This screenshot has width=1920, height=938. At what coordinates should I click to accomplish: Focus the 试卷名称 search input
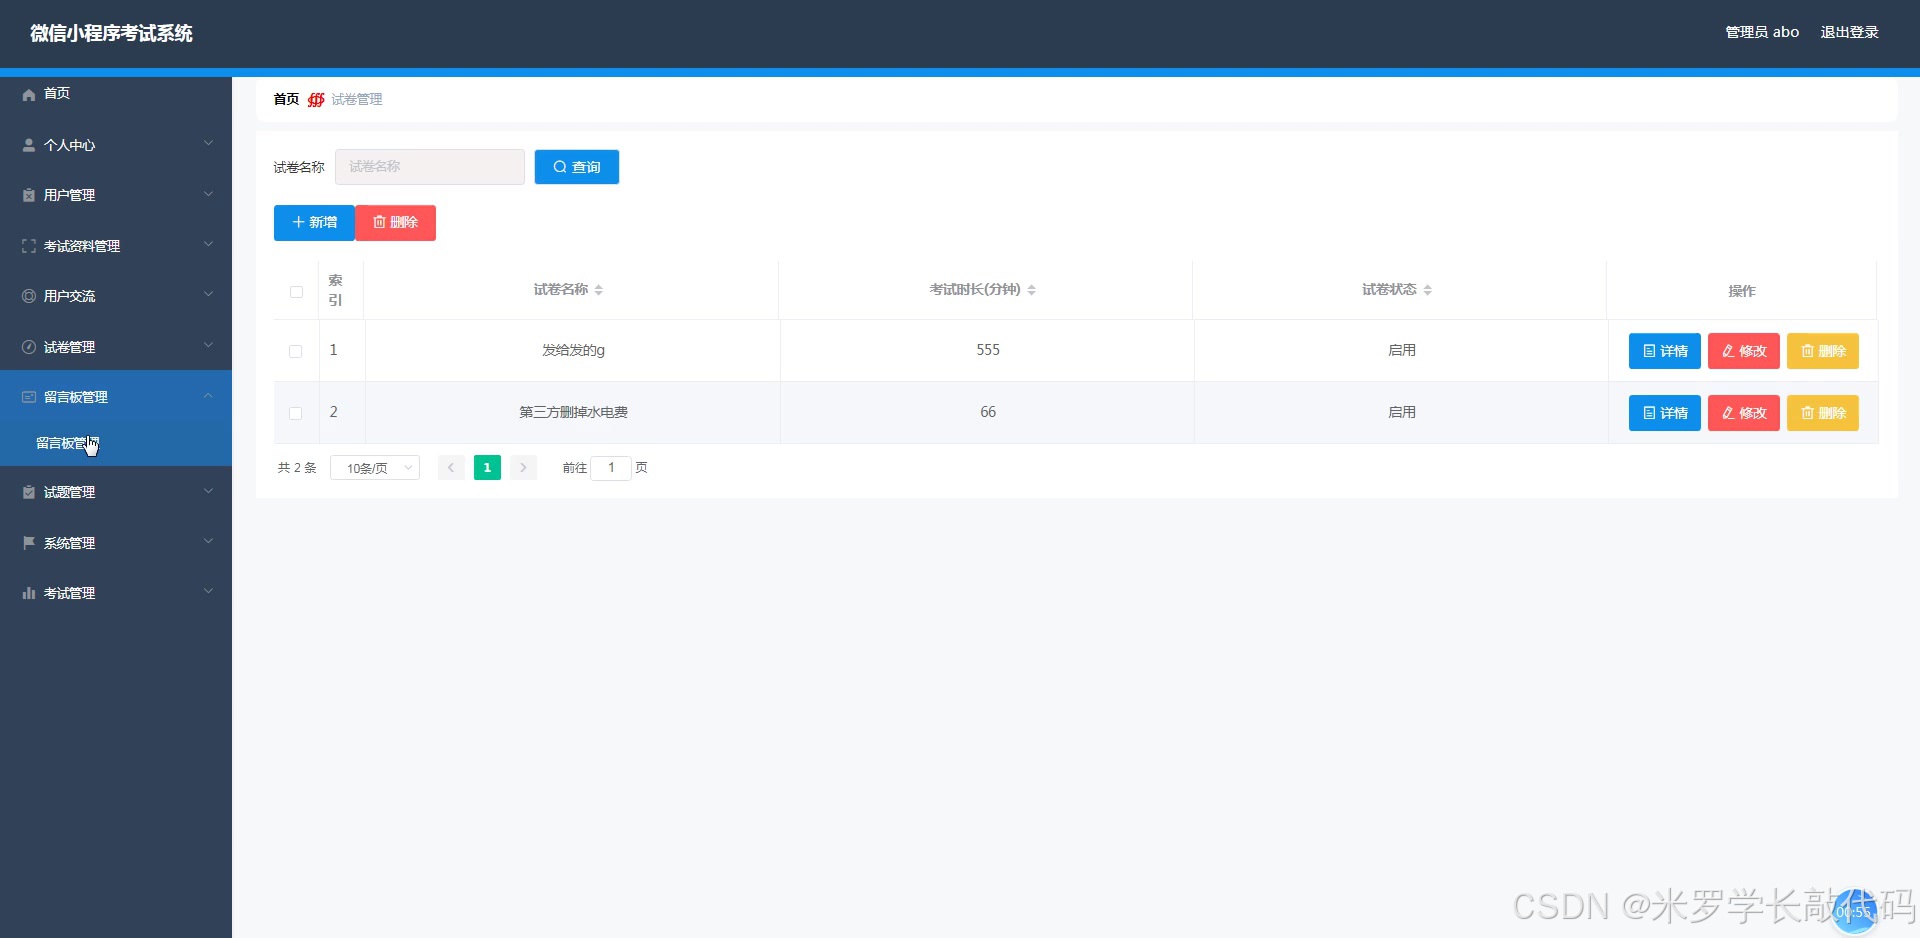point(430,167)
